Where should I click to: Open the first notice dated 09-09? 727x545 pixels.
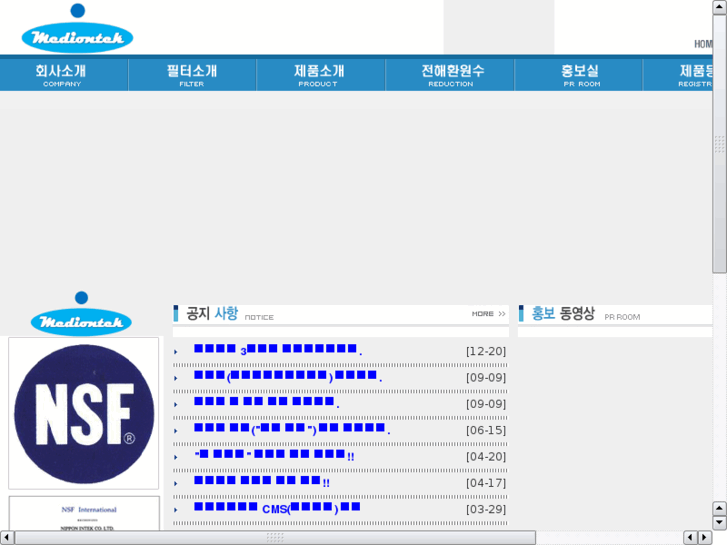288,376
